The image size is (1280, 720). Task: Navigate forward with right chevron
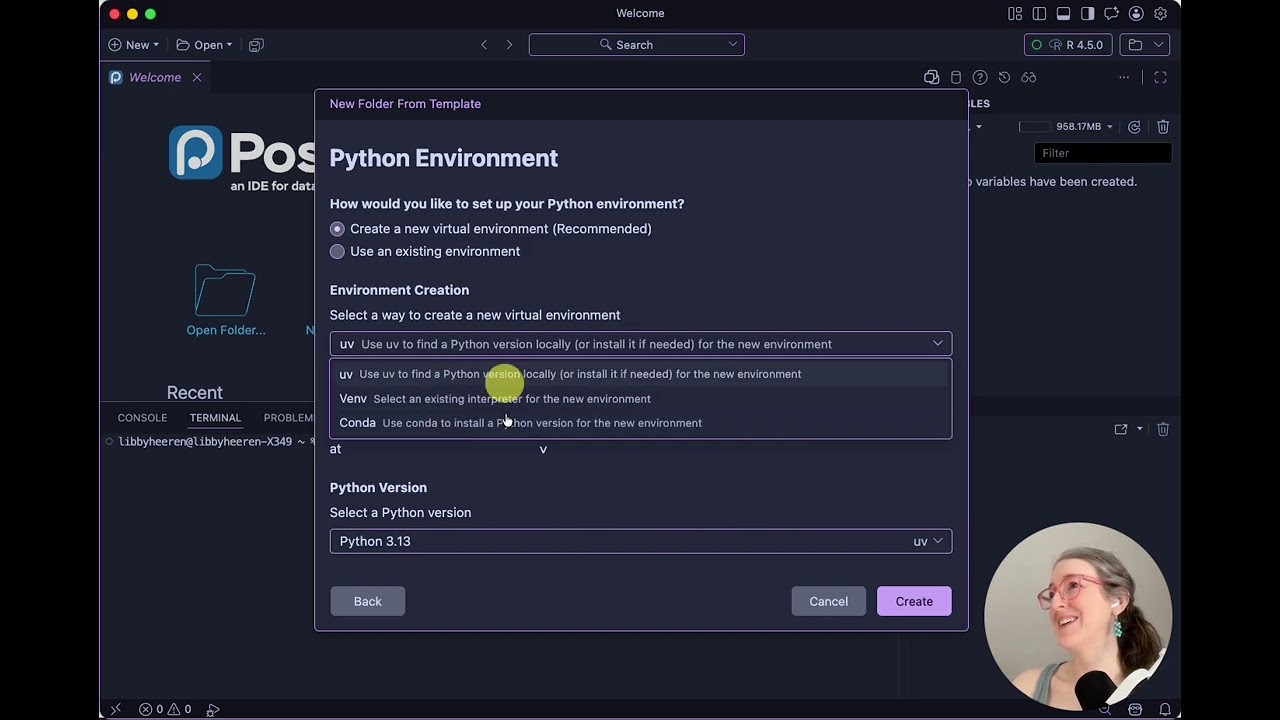tap(509, 45)
